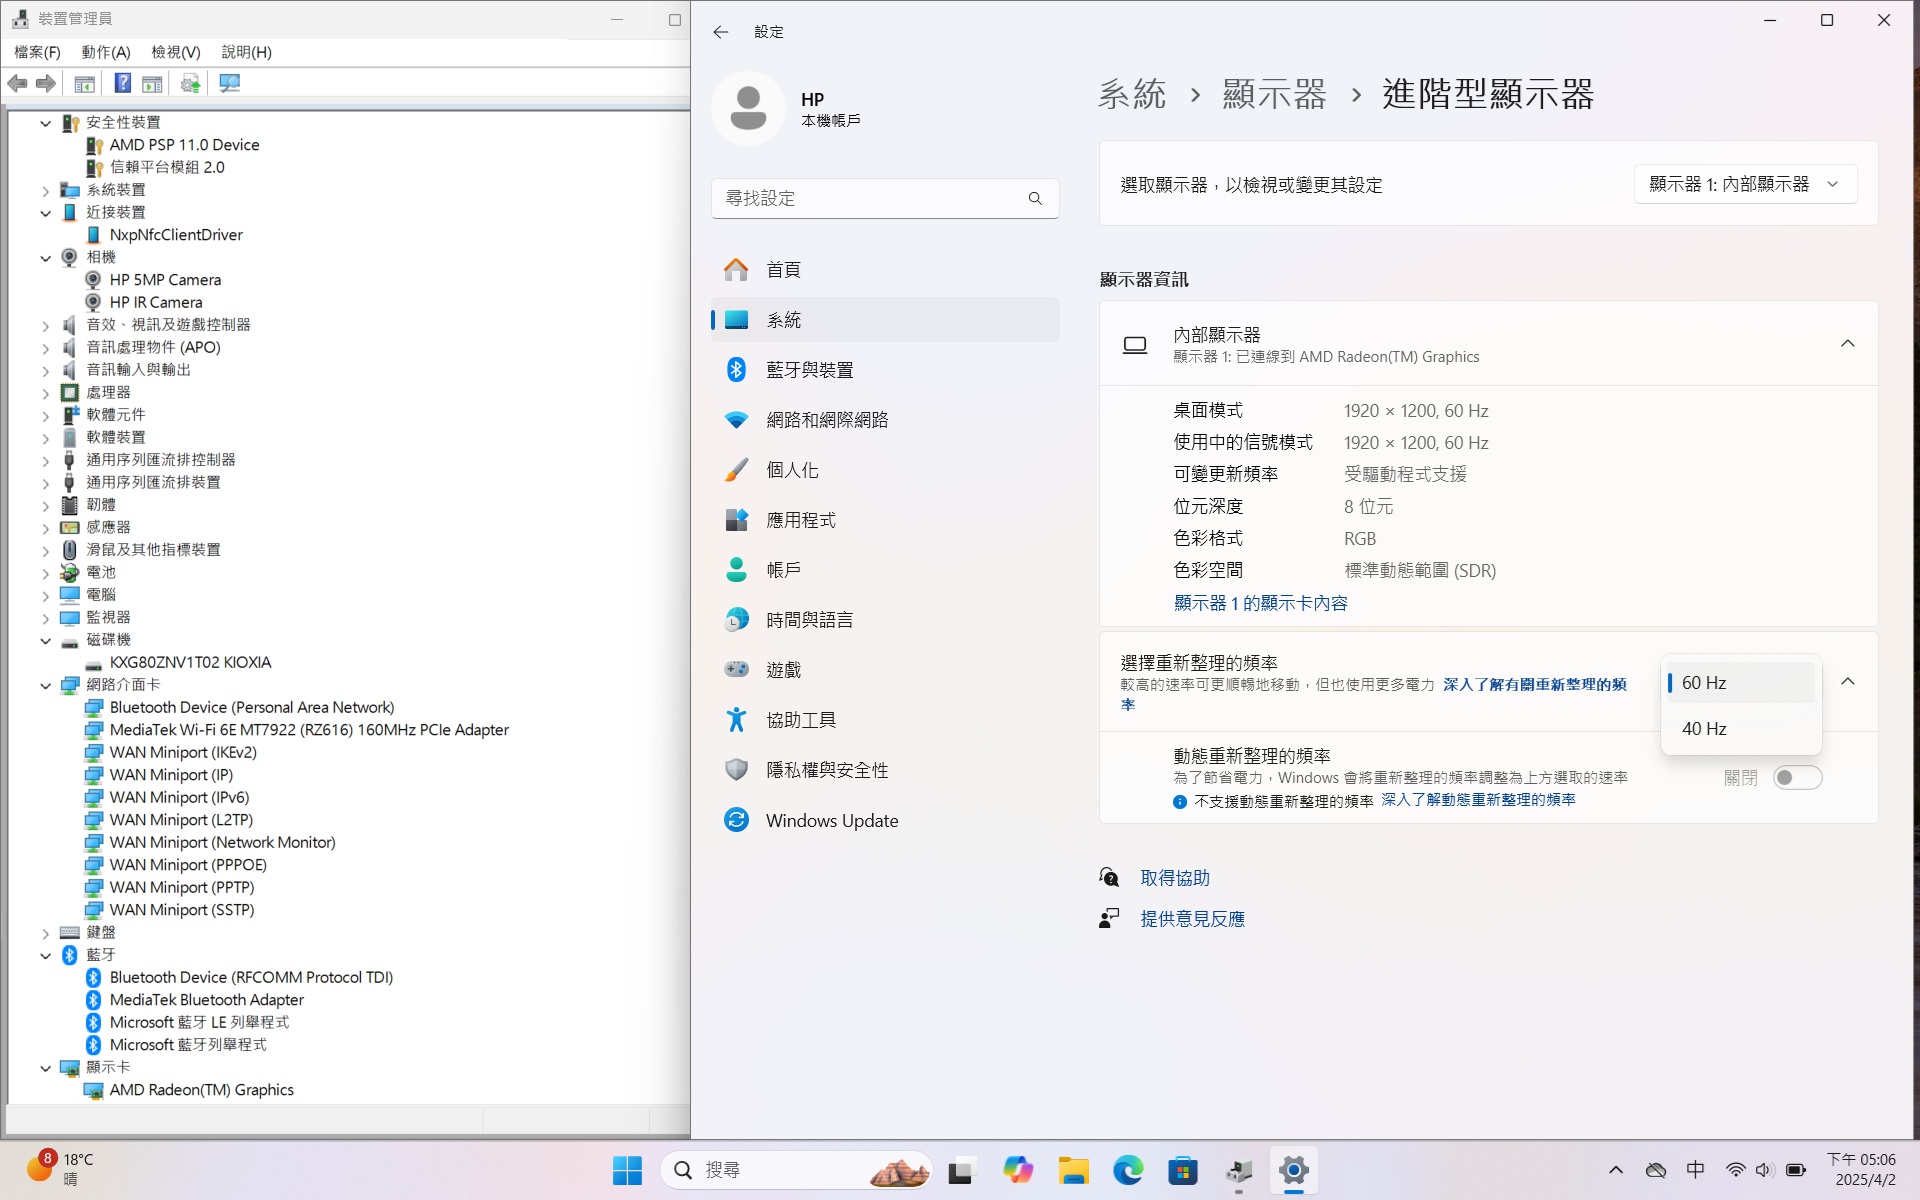
Task: Click the update device driver toolbar icon
Action: coord(190,83)
